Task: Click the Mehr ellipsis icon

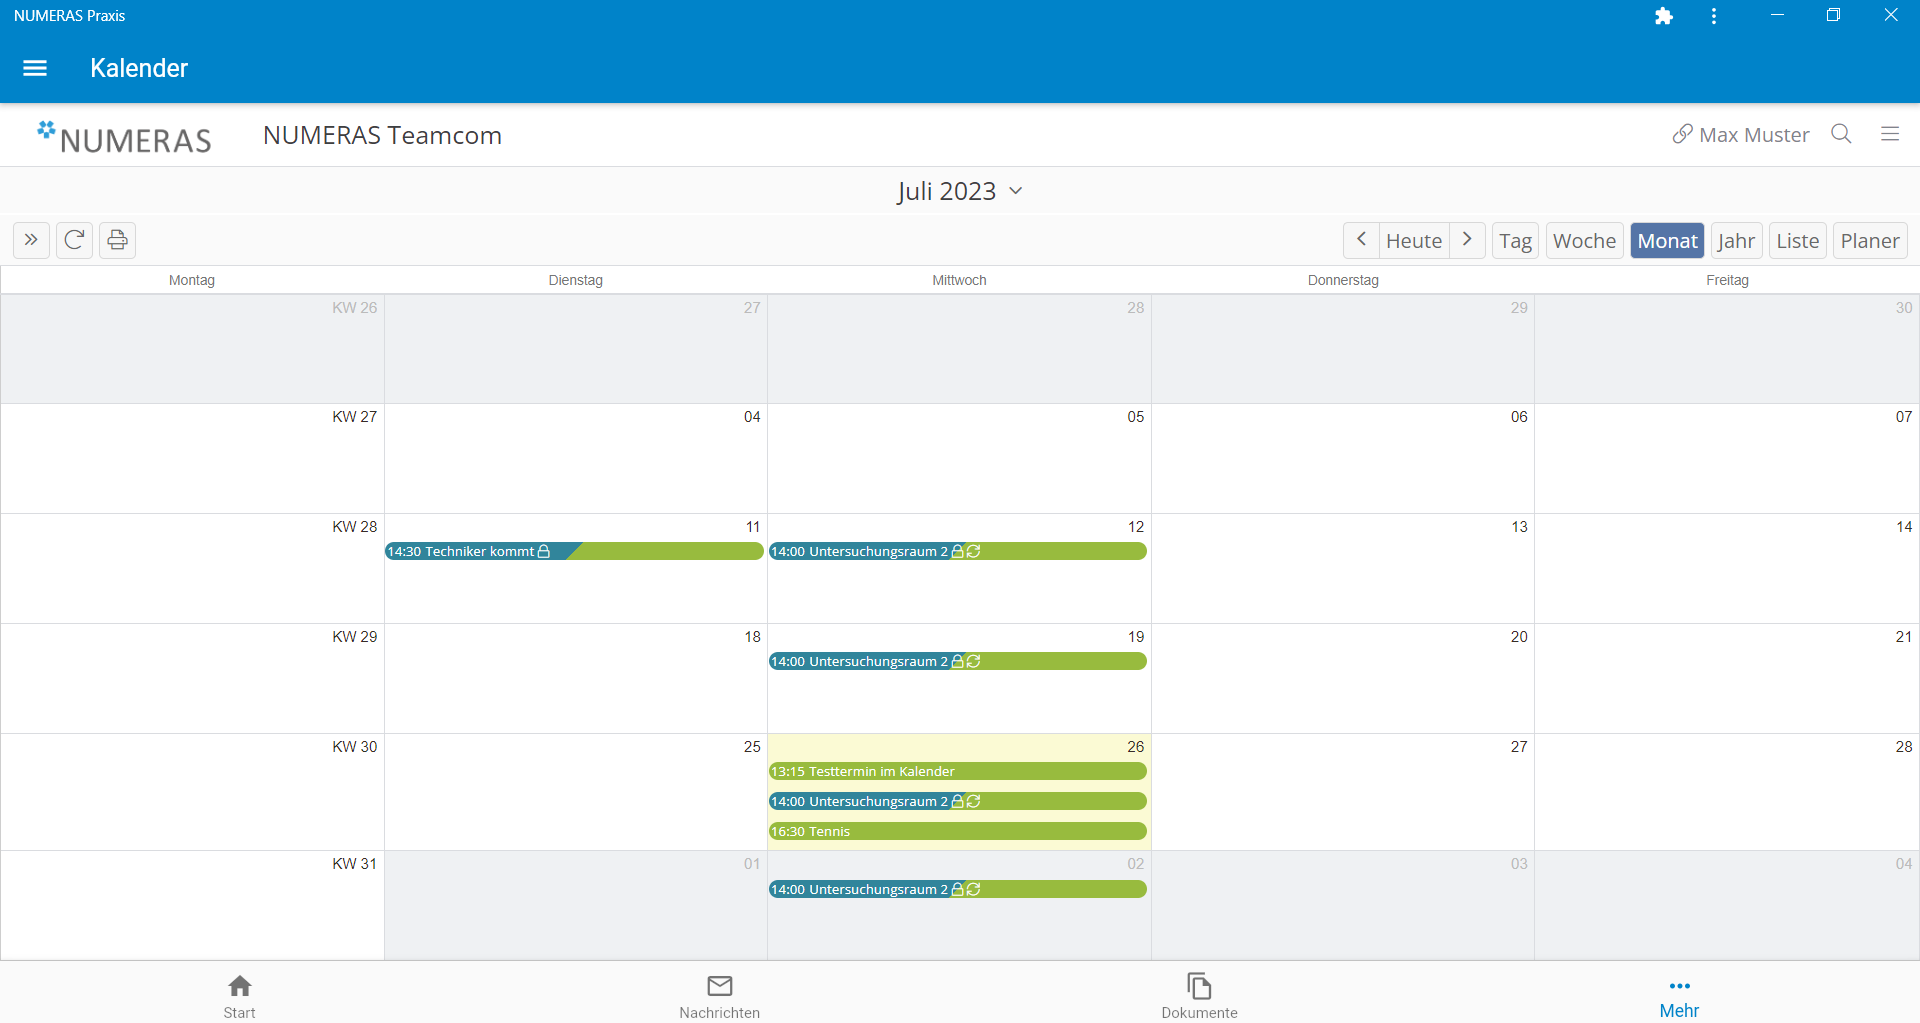Action: click(1679, 986)
